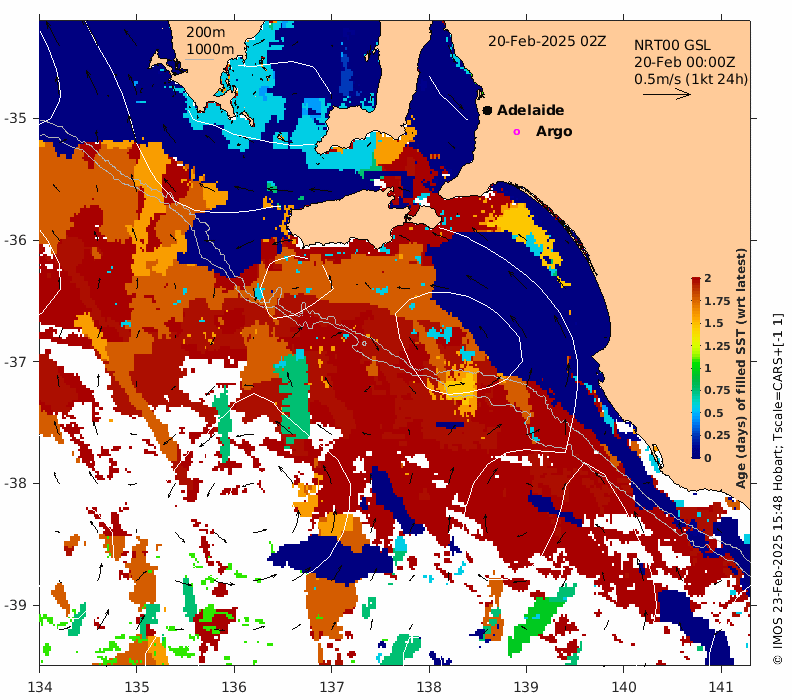792x700 pixels.
Task: Click the velocity scale reference arrow
Action: (667, 94)
